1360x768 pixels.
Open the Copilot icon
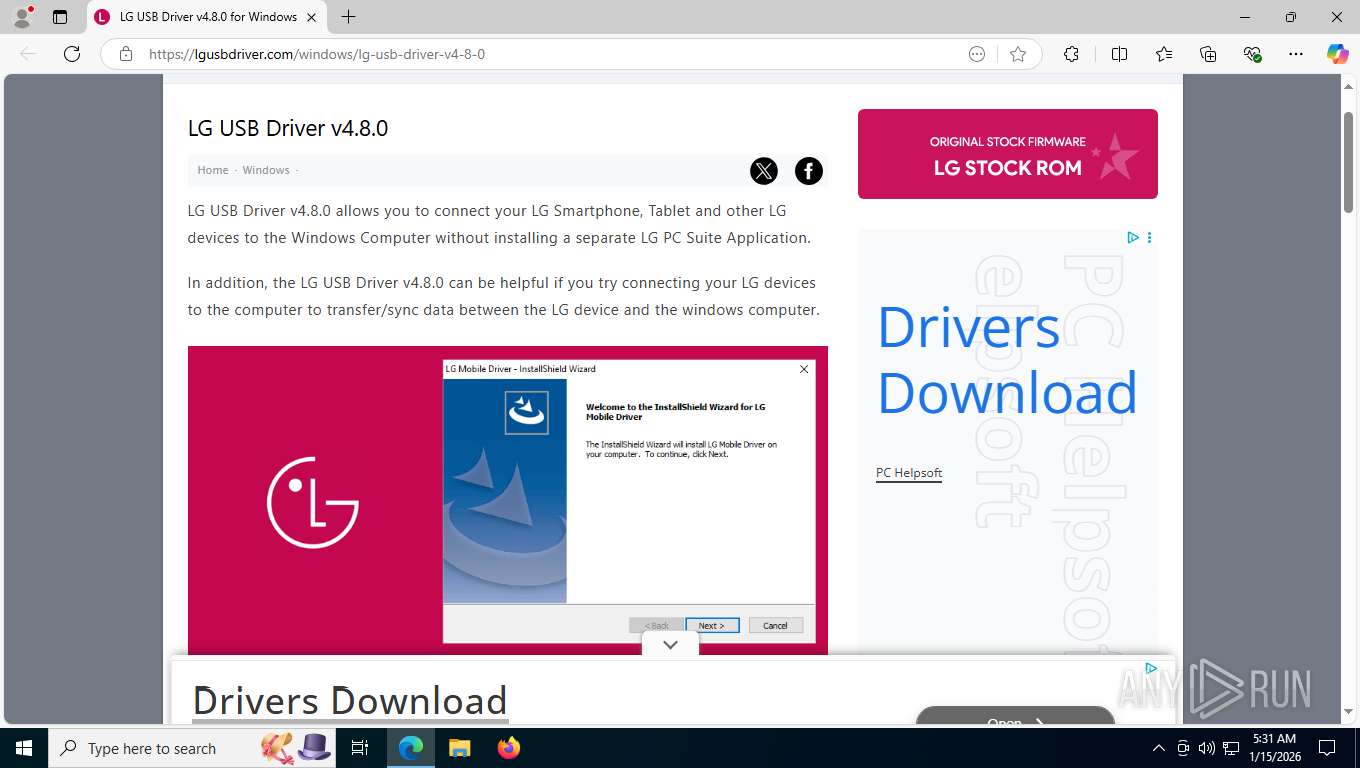1337,54
